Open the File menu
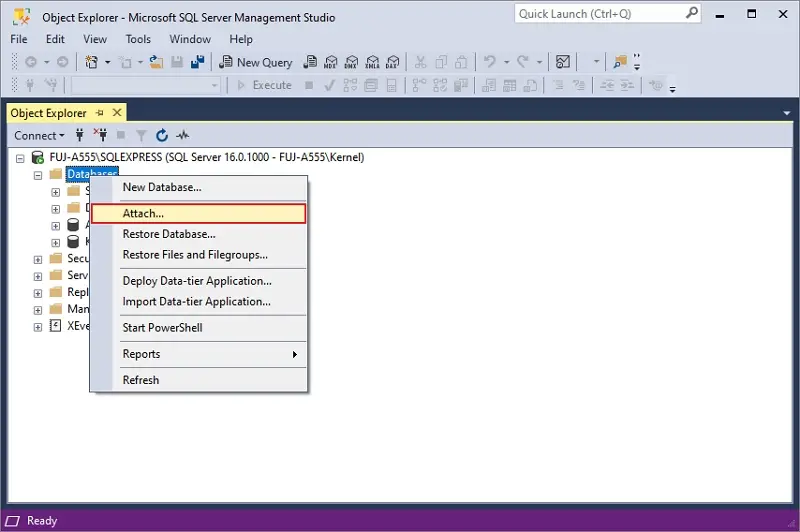Image resolution: width=800 pixels, height=532 pixels. 19,39
